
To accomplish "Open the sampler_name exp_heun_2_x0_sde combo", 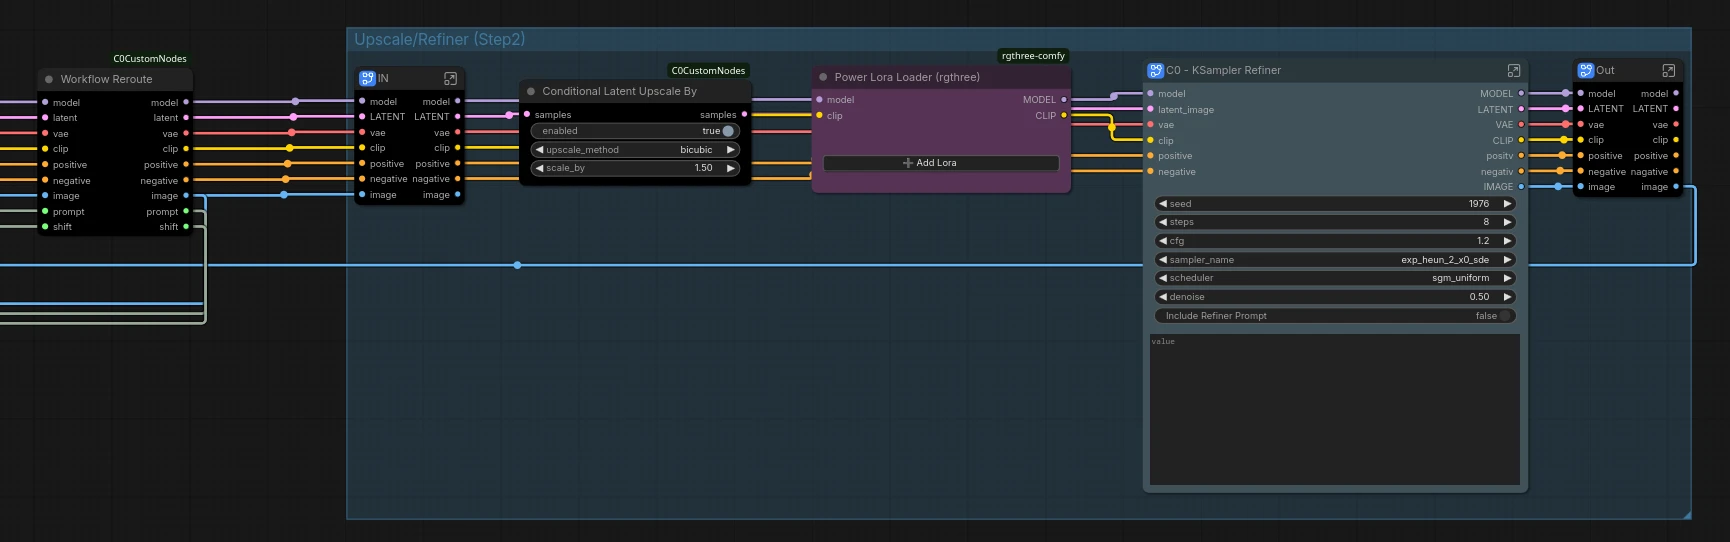I will [x=1335, y=260].
